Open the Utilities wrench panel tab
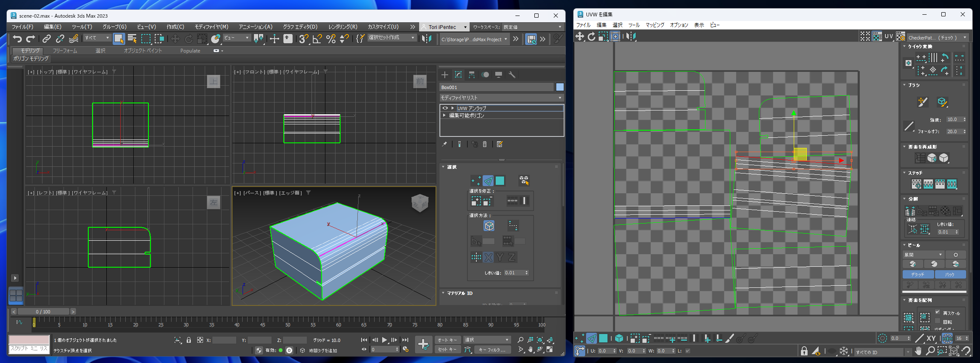980x363 pixels. click(512, 74)
